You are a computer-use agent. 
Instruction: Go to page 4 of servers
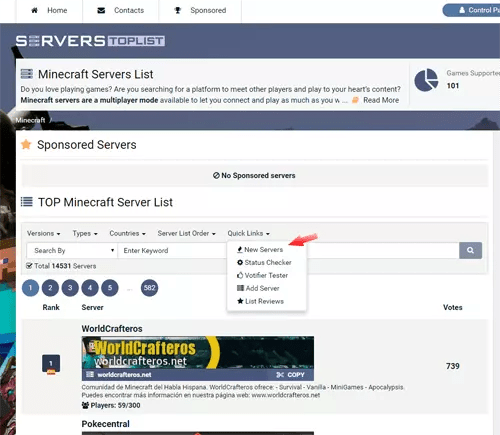point(90,288)
